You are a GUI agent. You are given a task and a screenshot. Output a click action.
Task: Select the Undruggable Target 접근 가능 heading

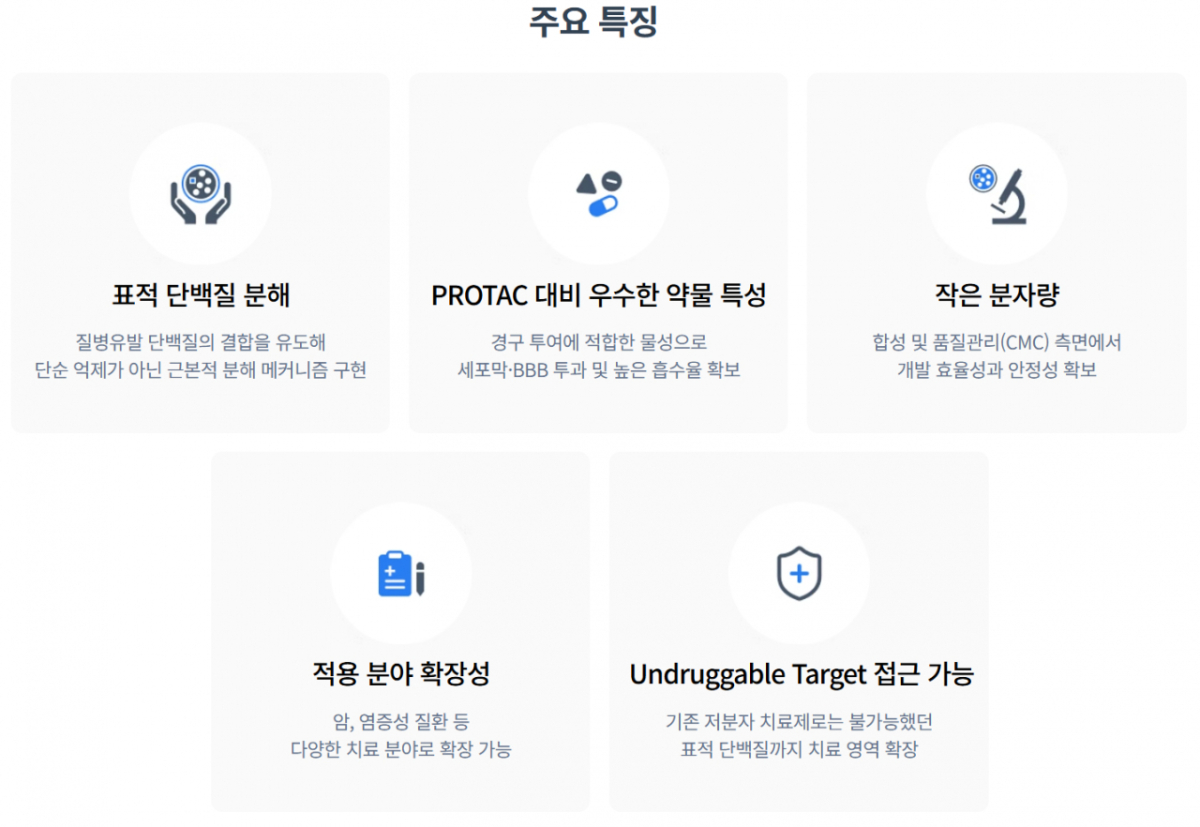pyautogui.click(x=801, y=675)
